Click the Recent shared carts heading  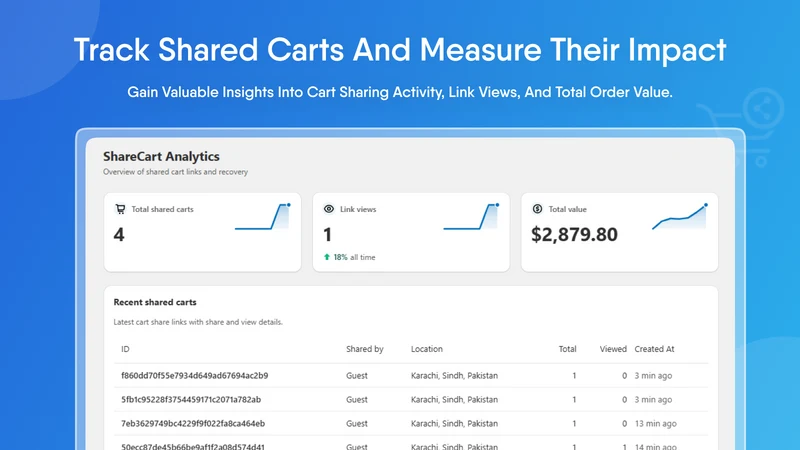[155, 302]
